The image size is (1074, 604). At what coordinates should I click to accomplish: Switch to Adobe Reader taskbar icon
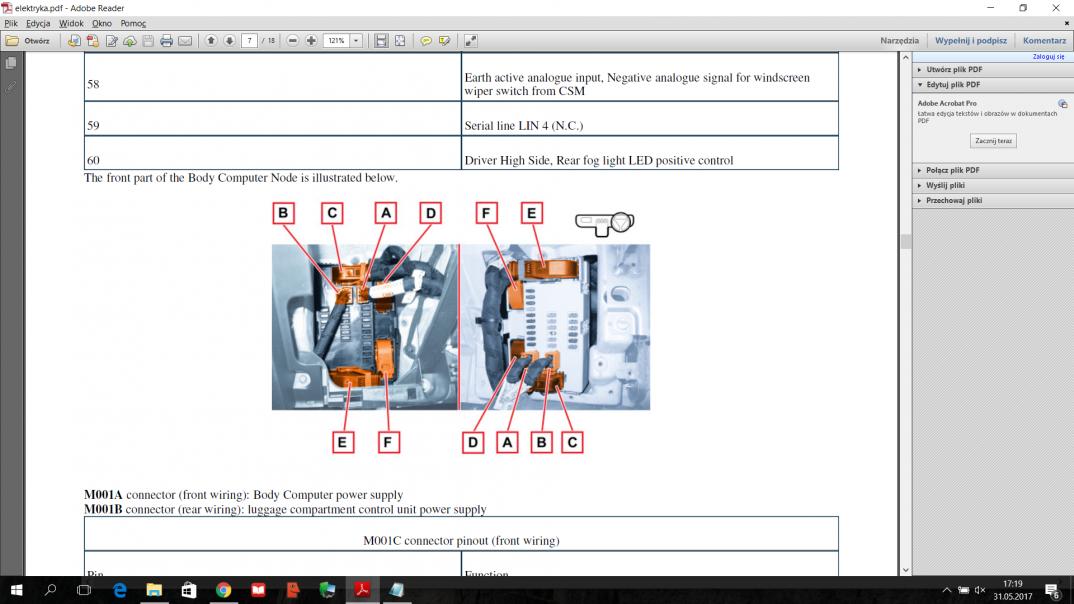pos(362,590)
